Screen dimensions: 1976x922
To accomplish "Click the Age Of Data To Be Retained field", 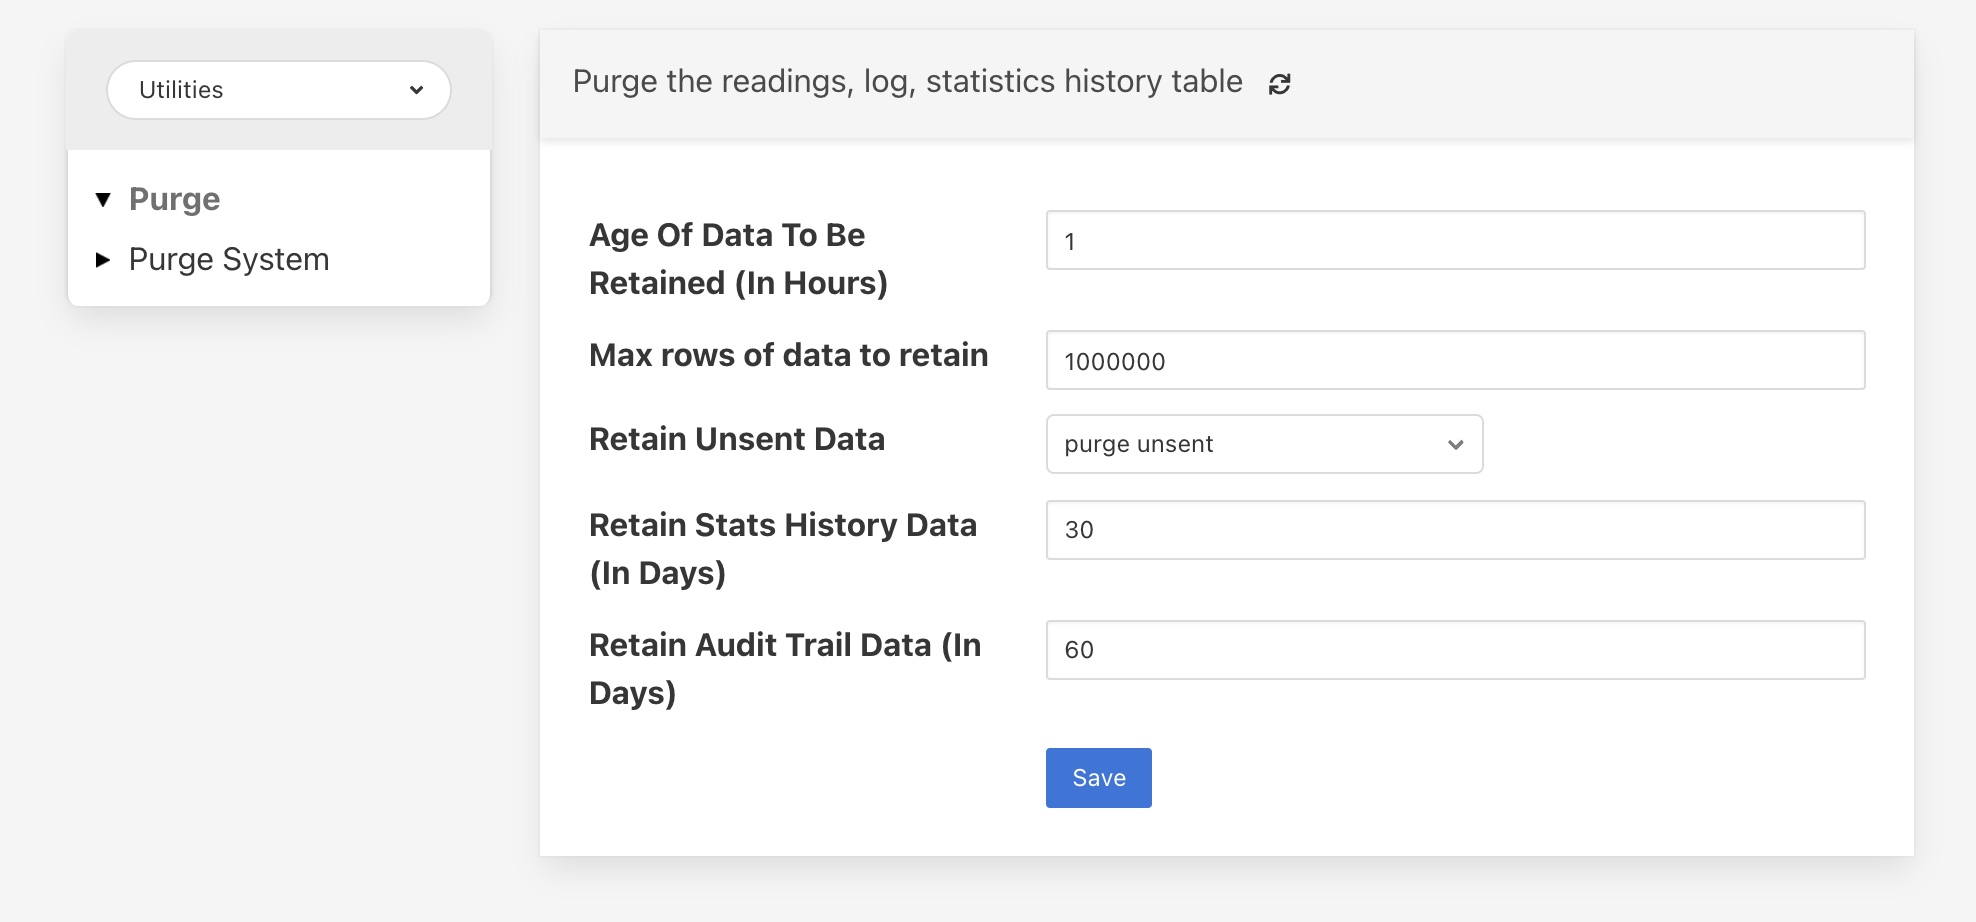I will point(1454,240).
